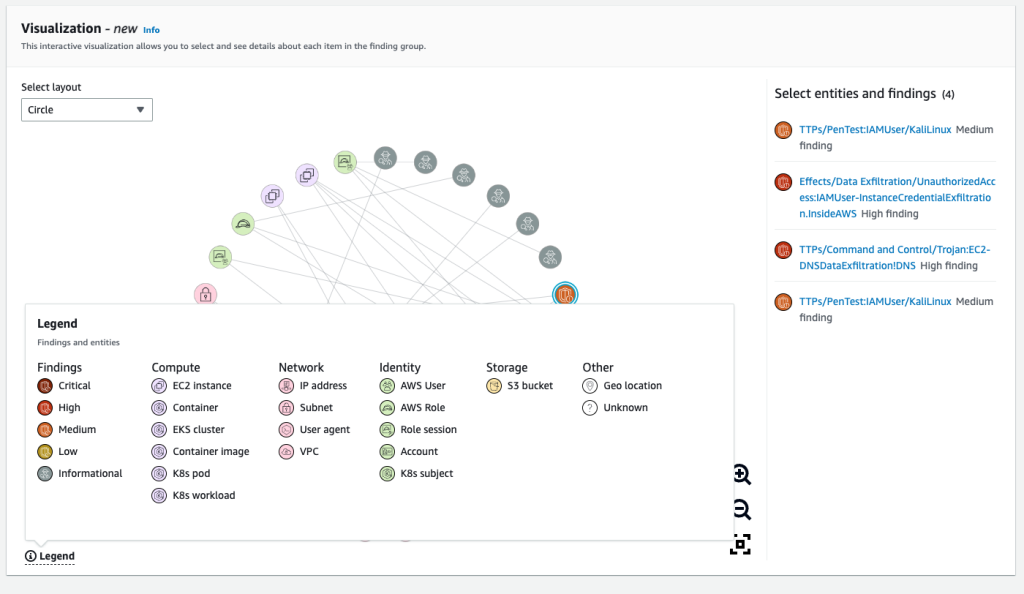Toggle the Legend panel at bottom left
The image size is (1024, 594).
click(x=49, y=556)
